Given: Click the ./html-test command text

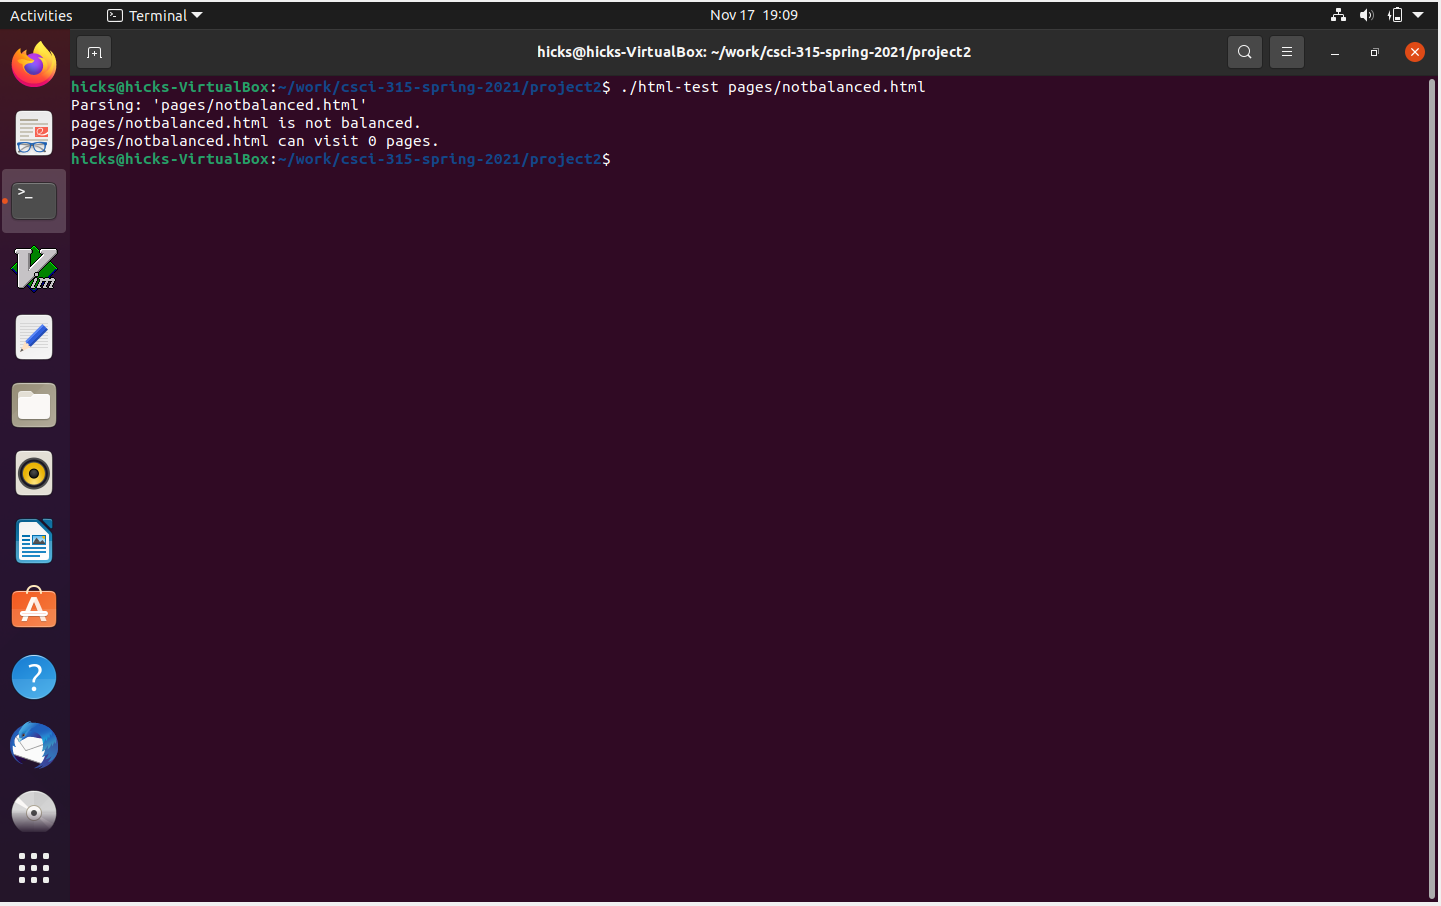Looking at the screenshot, I should (773, 87).
